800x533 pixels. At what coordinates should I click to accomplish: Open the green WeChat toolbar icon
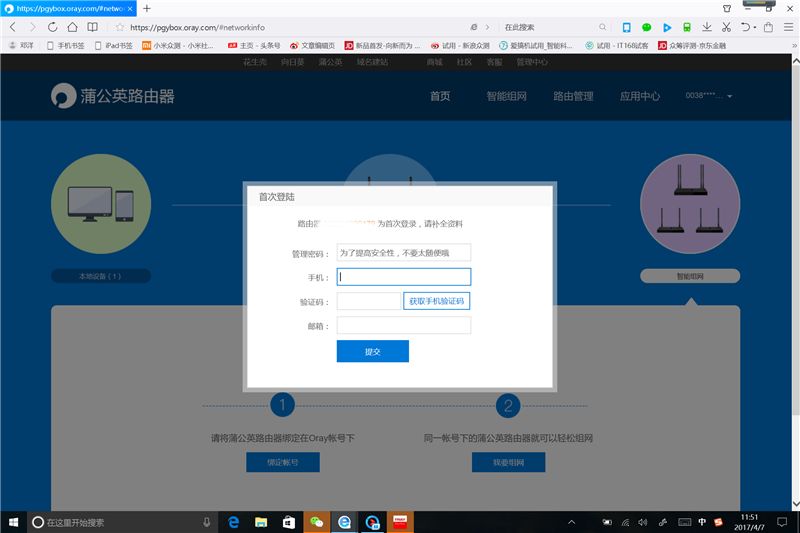[x=646, y=27]
